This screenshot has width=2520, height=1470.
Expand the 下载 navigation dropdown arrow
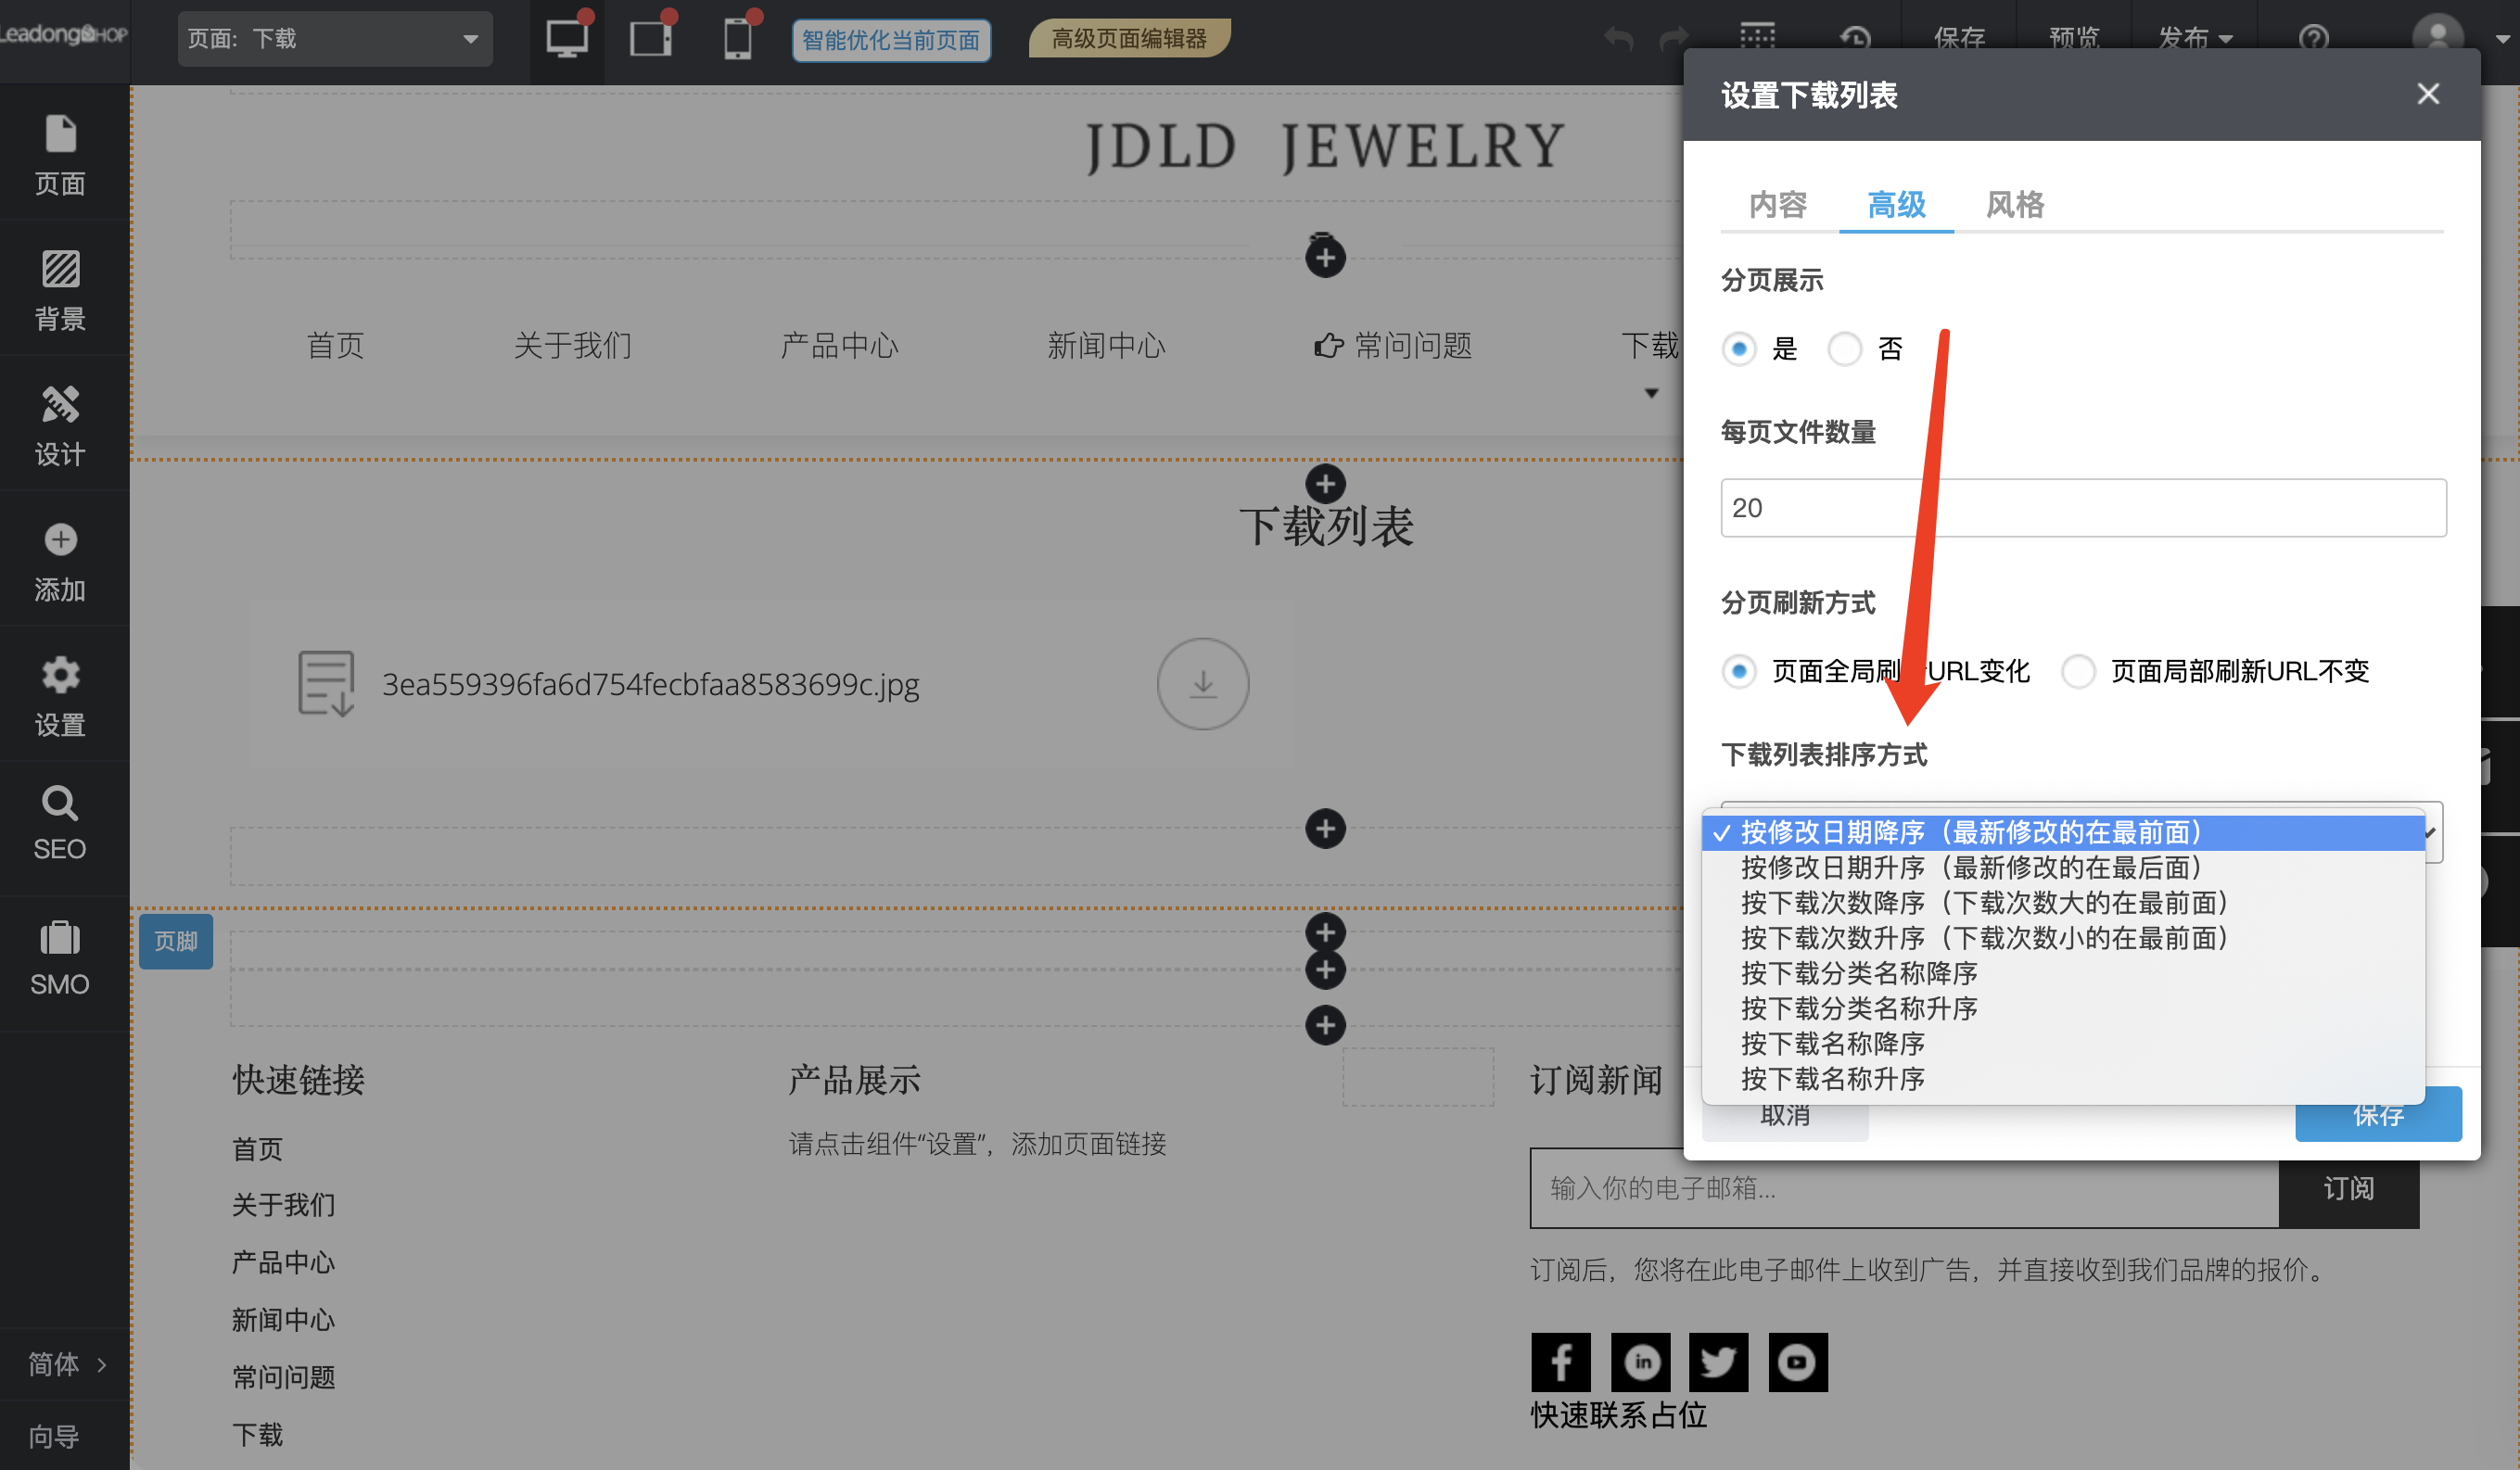(x=1650, y=392)
